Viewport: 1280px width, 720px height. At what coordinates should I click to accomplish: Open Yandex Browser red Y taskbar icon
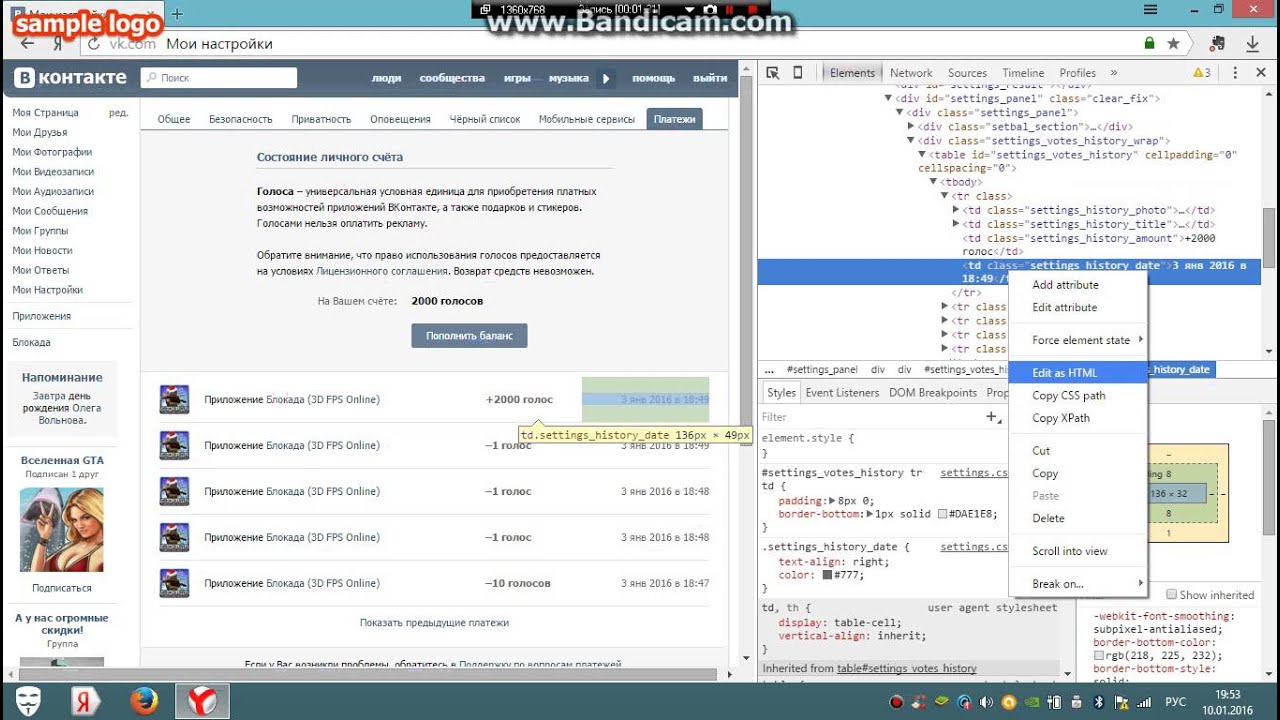[202, 702]
